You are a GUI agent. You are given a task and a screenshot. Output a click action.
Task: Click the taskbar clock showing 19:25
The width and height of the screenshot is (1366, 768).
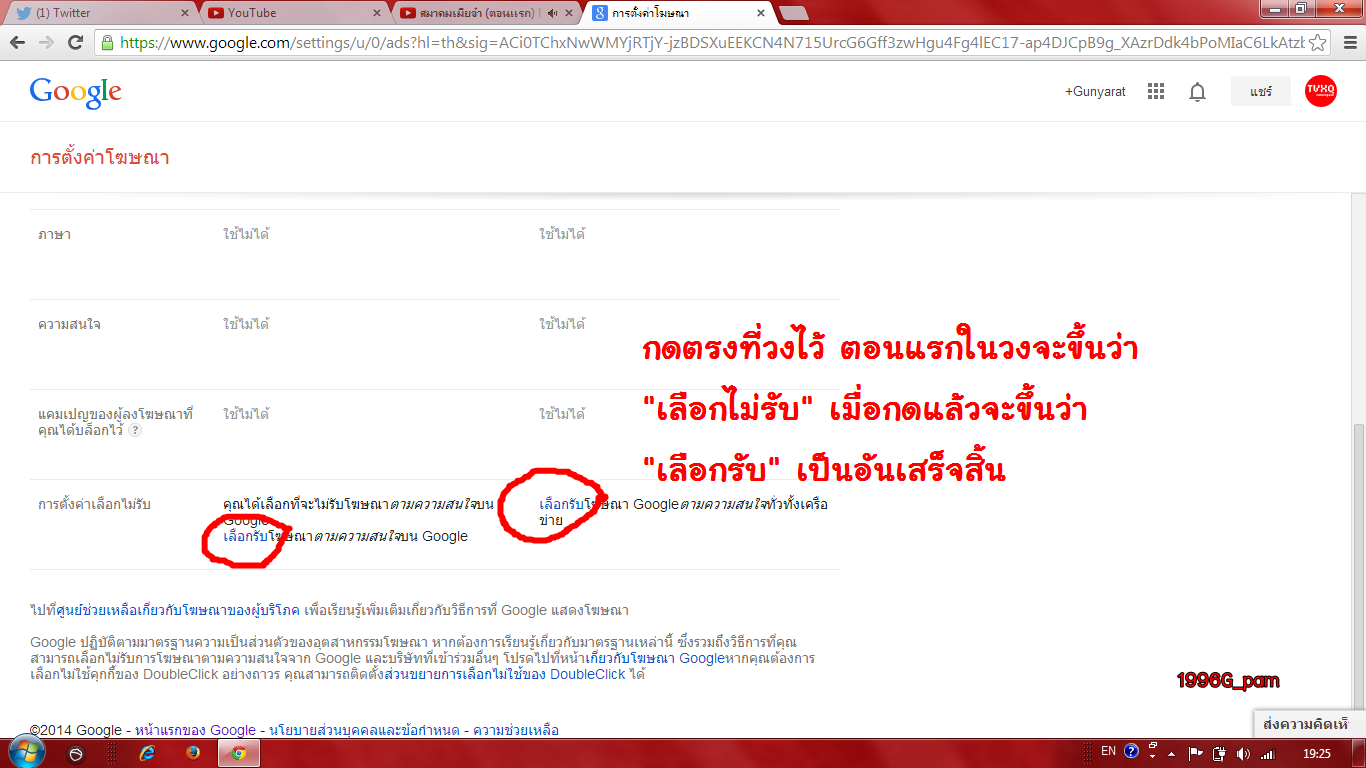[x=1317, y=753]
